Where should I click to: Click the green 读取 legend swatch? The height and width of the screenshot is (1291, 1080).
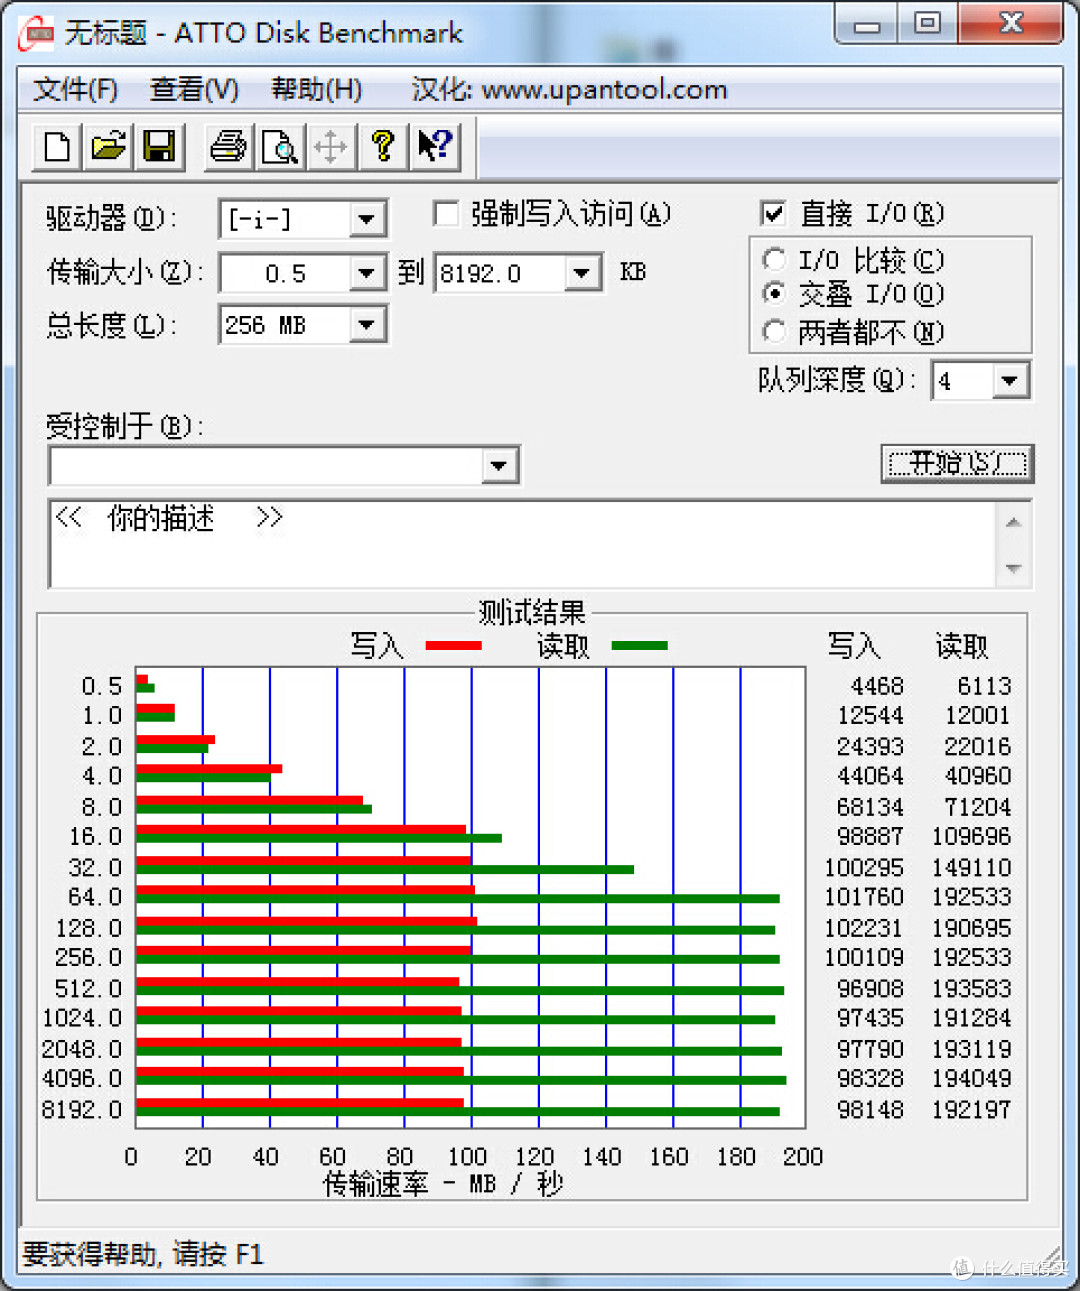[639, 646]
